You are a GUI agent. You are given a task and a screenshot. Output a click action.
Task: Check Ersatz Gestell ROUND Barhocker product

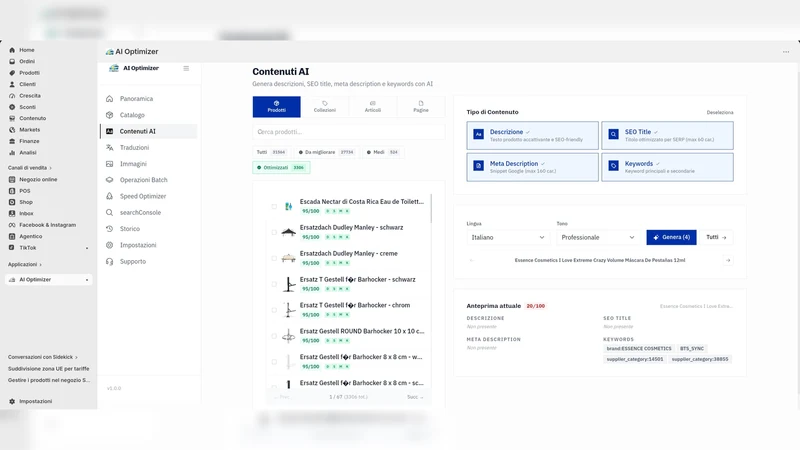coord(274,336)
